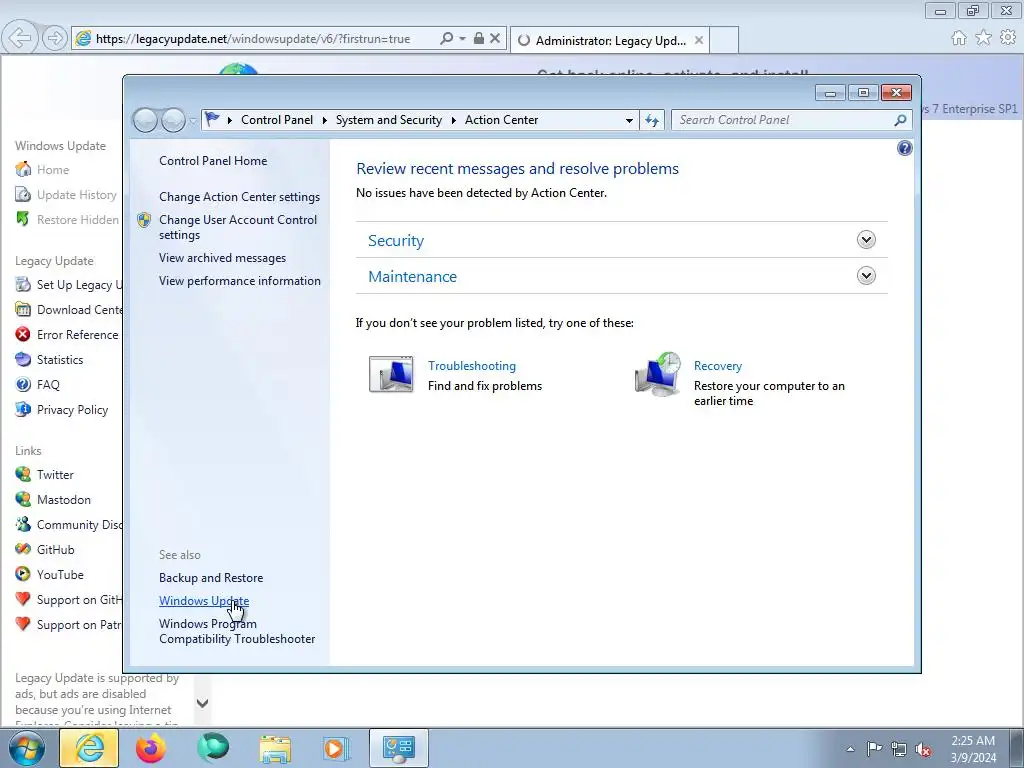Open a new blank IE tab

click(x=724, y=40)
